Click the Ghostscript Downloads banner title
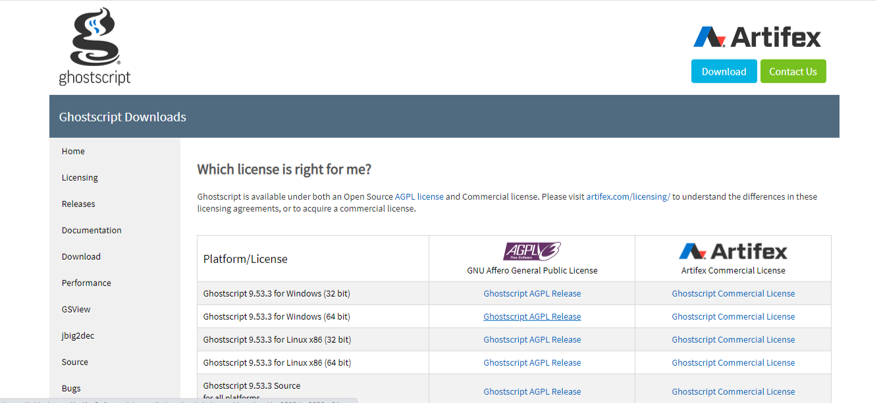This screenshot has width=876, height=403. pos(122,117)
